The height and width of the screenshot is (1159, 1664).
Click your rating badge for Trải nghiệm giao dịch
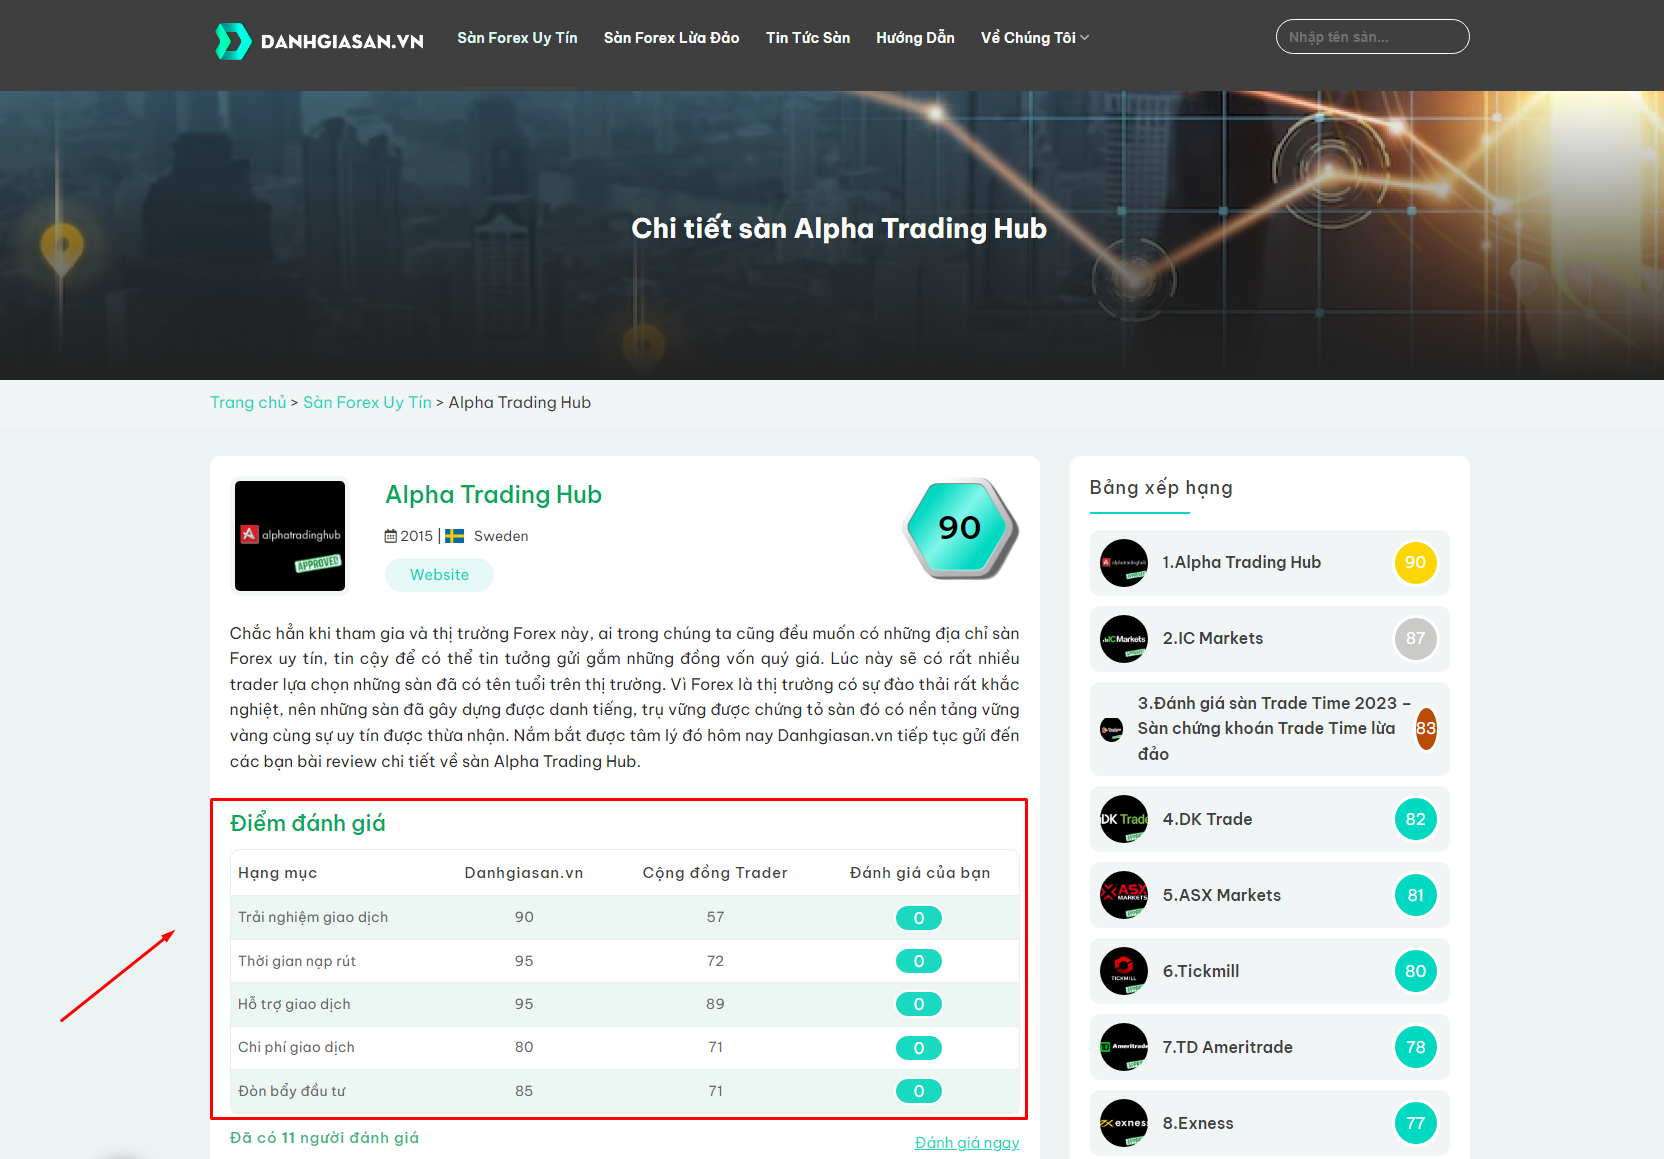pos(918,918)
